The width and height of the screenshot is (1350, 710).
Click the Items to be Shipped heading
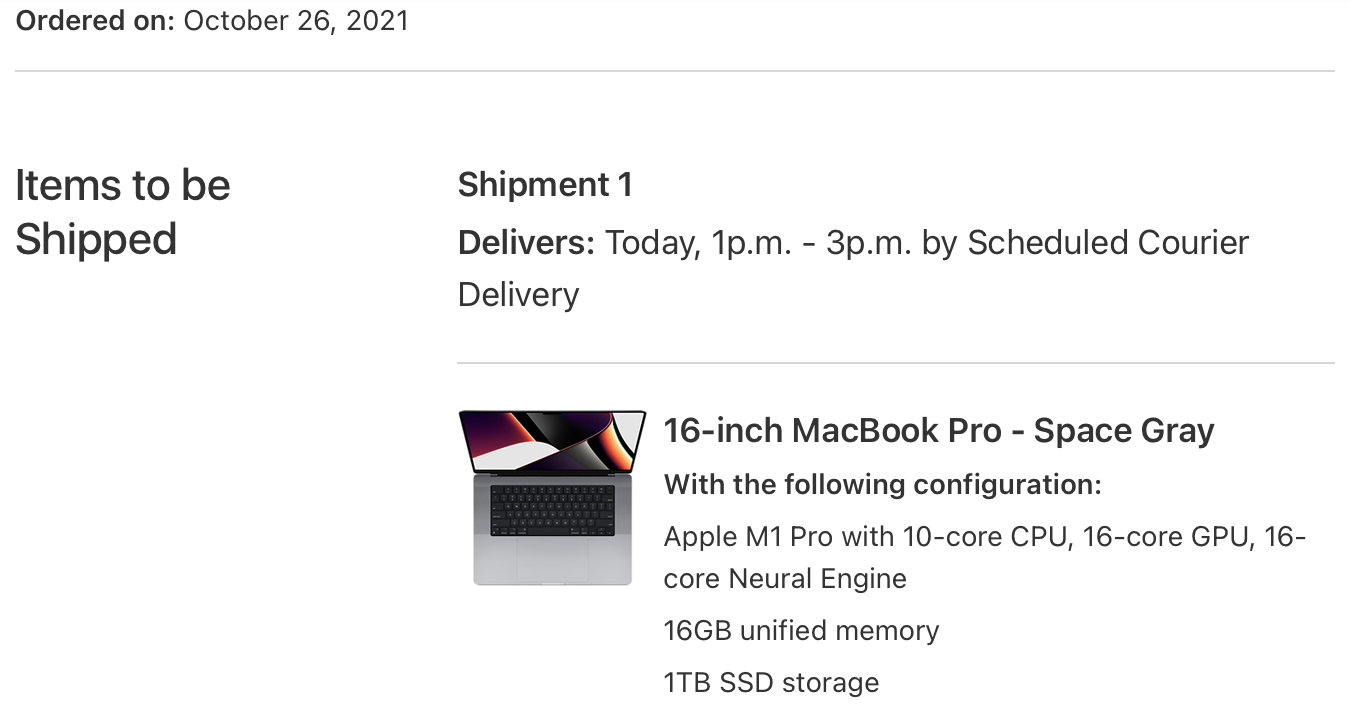pos(123,212)
